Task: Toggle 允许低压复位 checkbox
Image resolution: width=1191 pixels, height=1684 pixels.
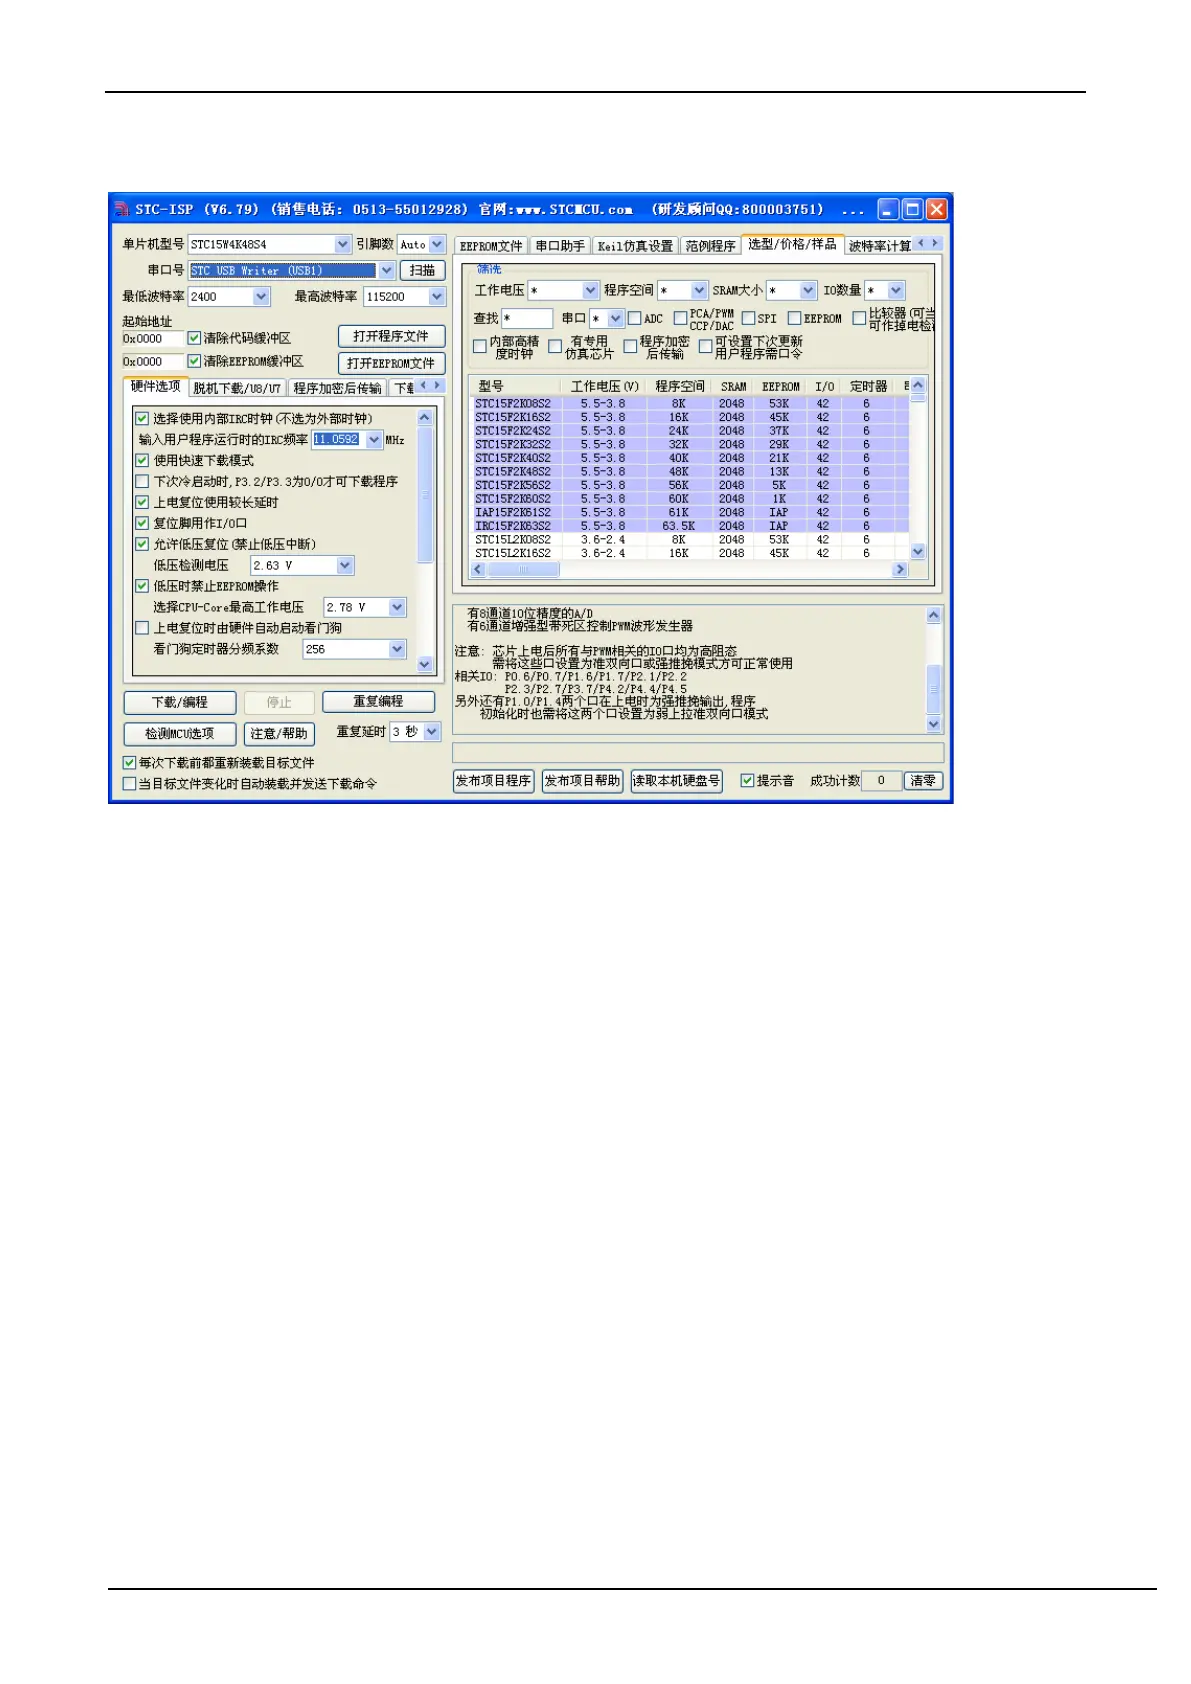Action: coord(142,544)
